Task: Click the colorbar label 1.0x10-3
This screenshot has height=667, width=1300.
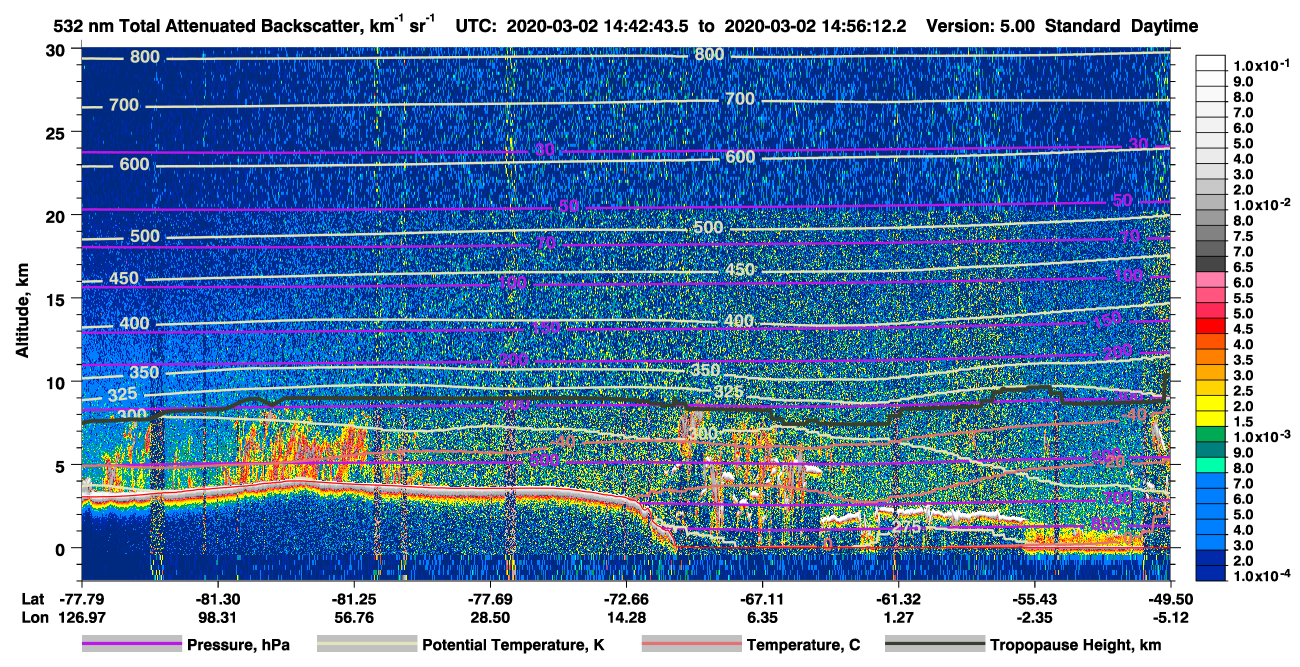Action: (x=1262, y=436)
